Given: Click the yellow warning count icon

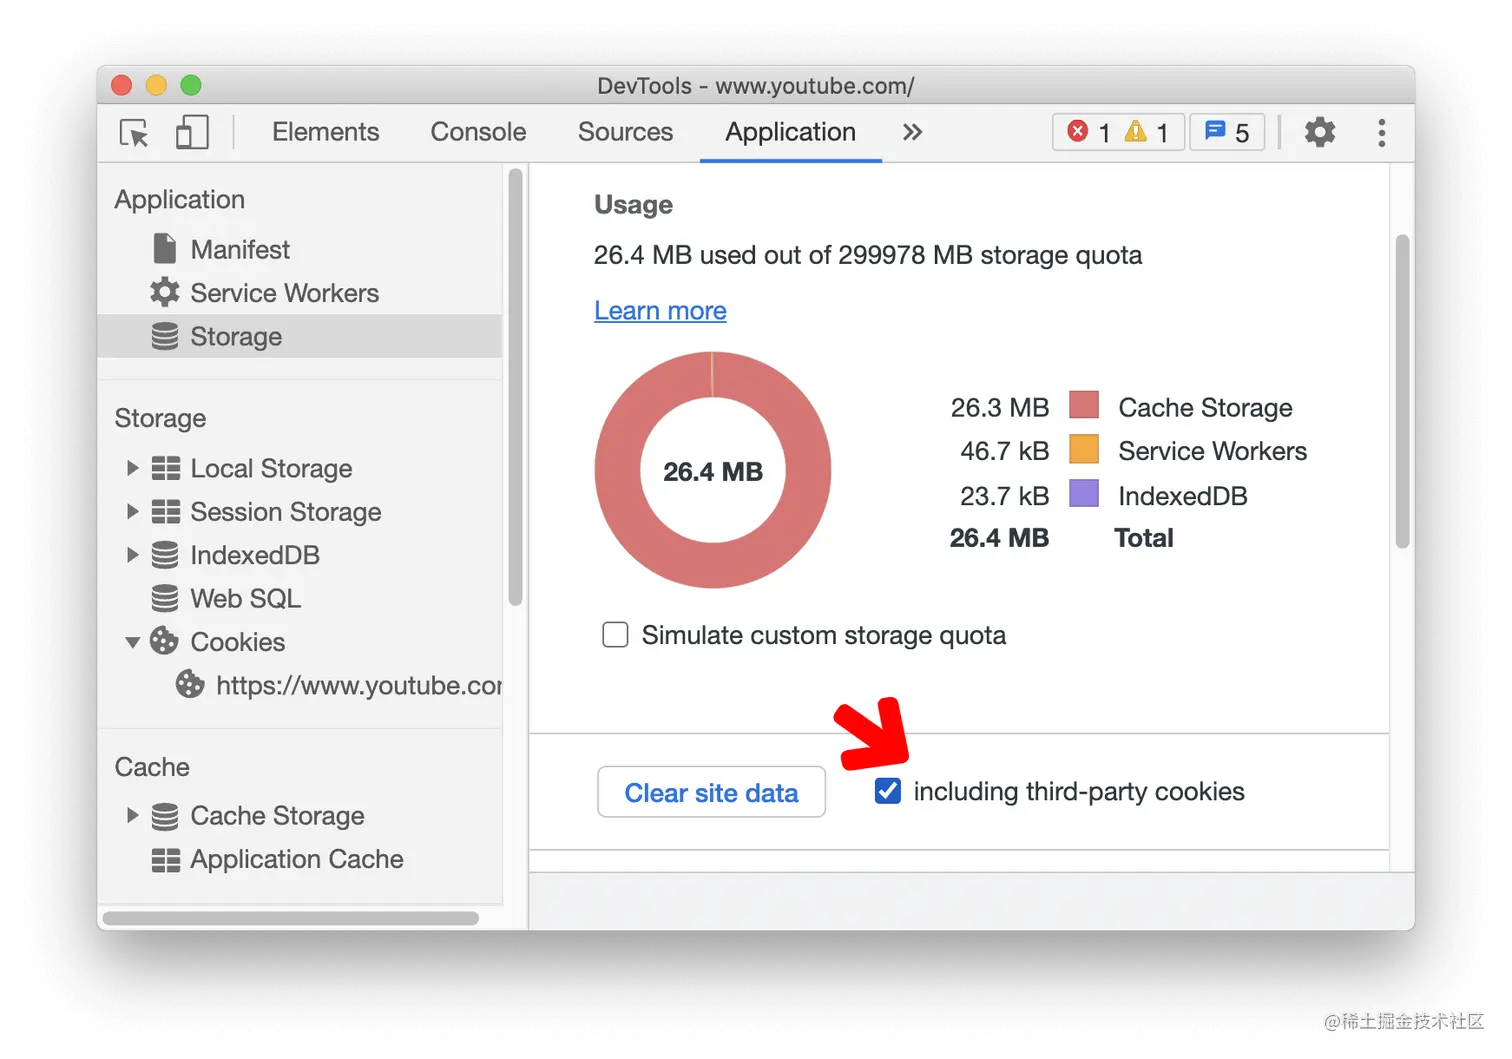Looking at the screenshot, I should (1135, 131).
